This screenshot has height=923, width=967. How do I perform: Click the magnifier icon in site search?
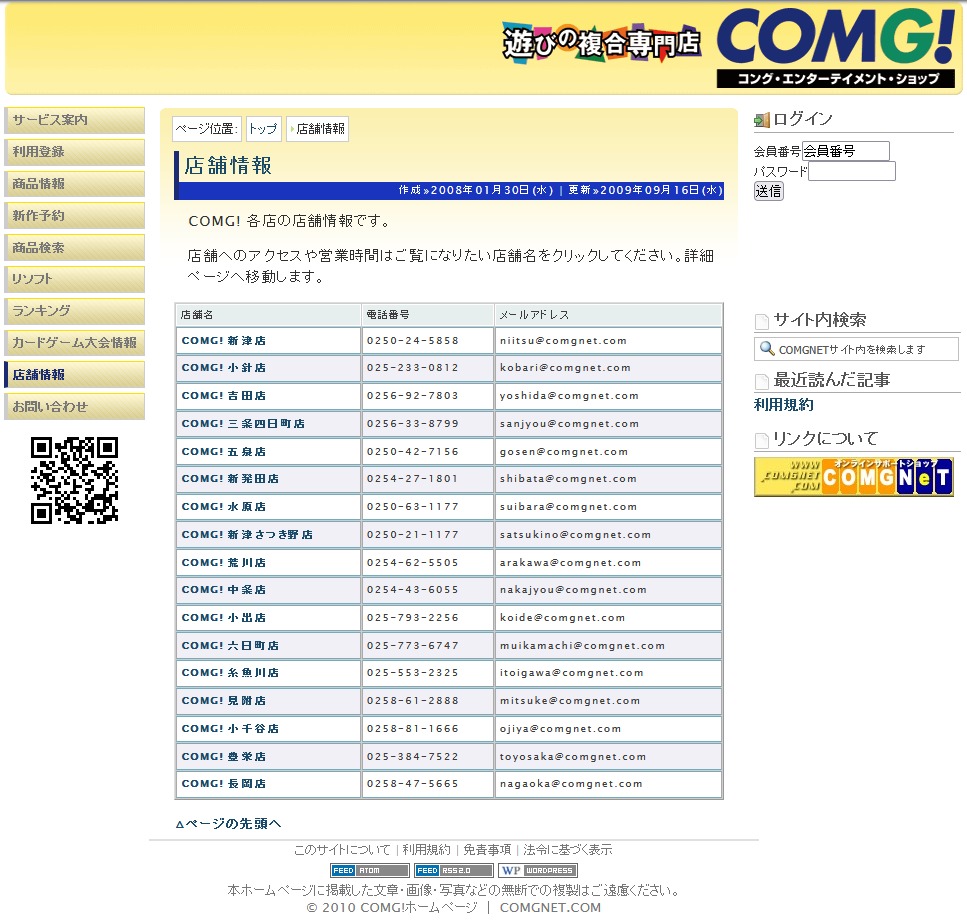[767, 349]
